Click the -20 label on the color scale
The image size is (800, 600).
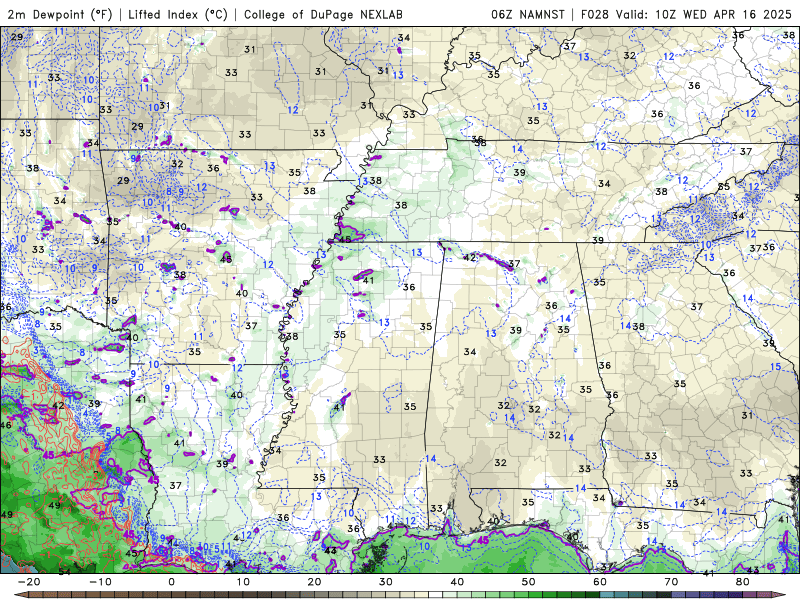[x=29, y=582]
